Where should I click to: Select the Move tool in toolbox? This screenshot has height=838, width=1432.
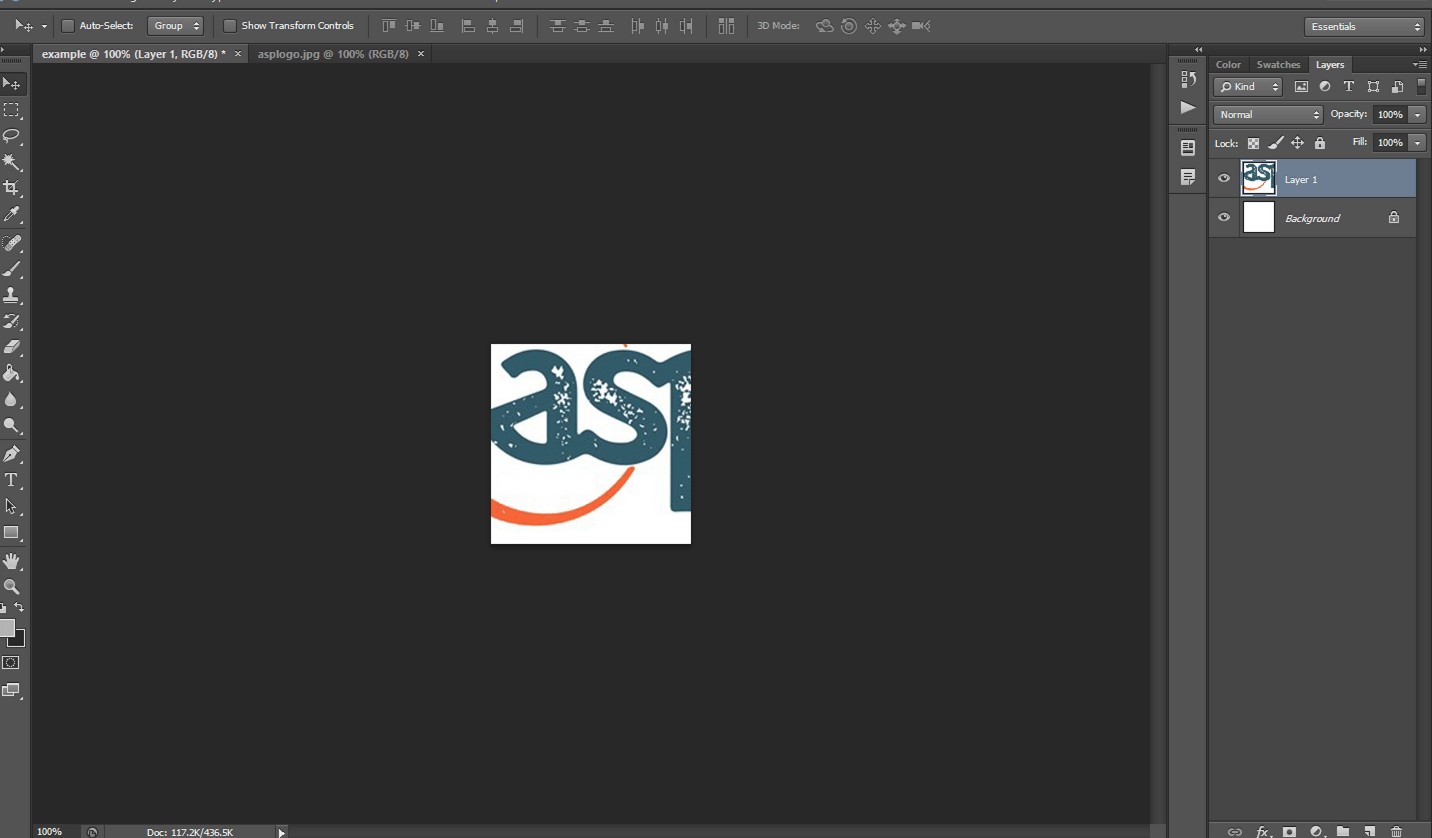coord(12,84)
